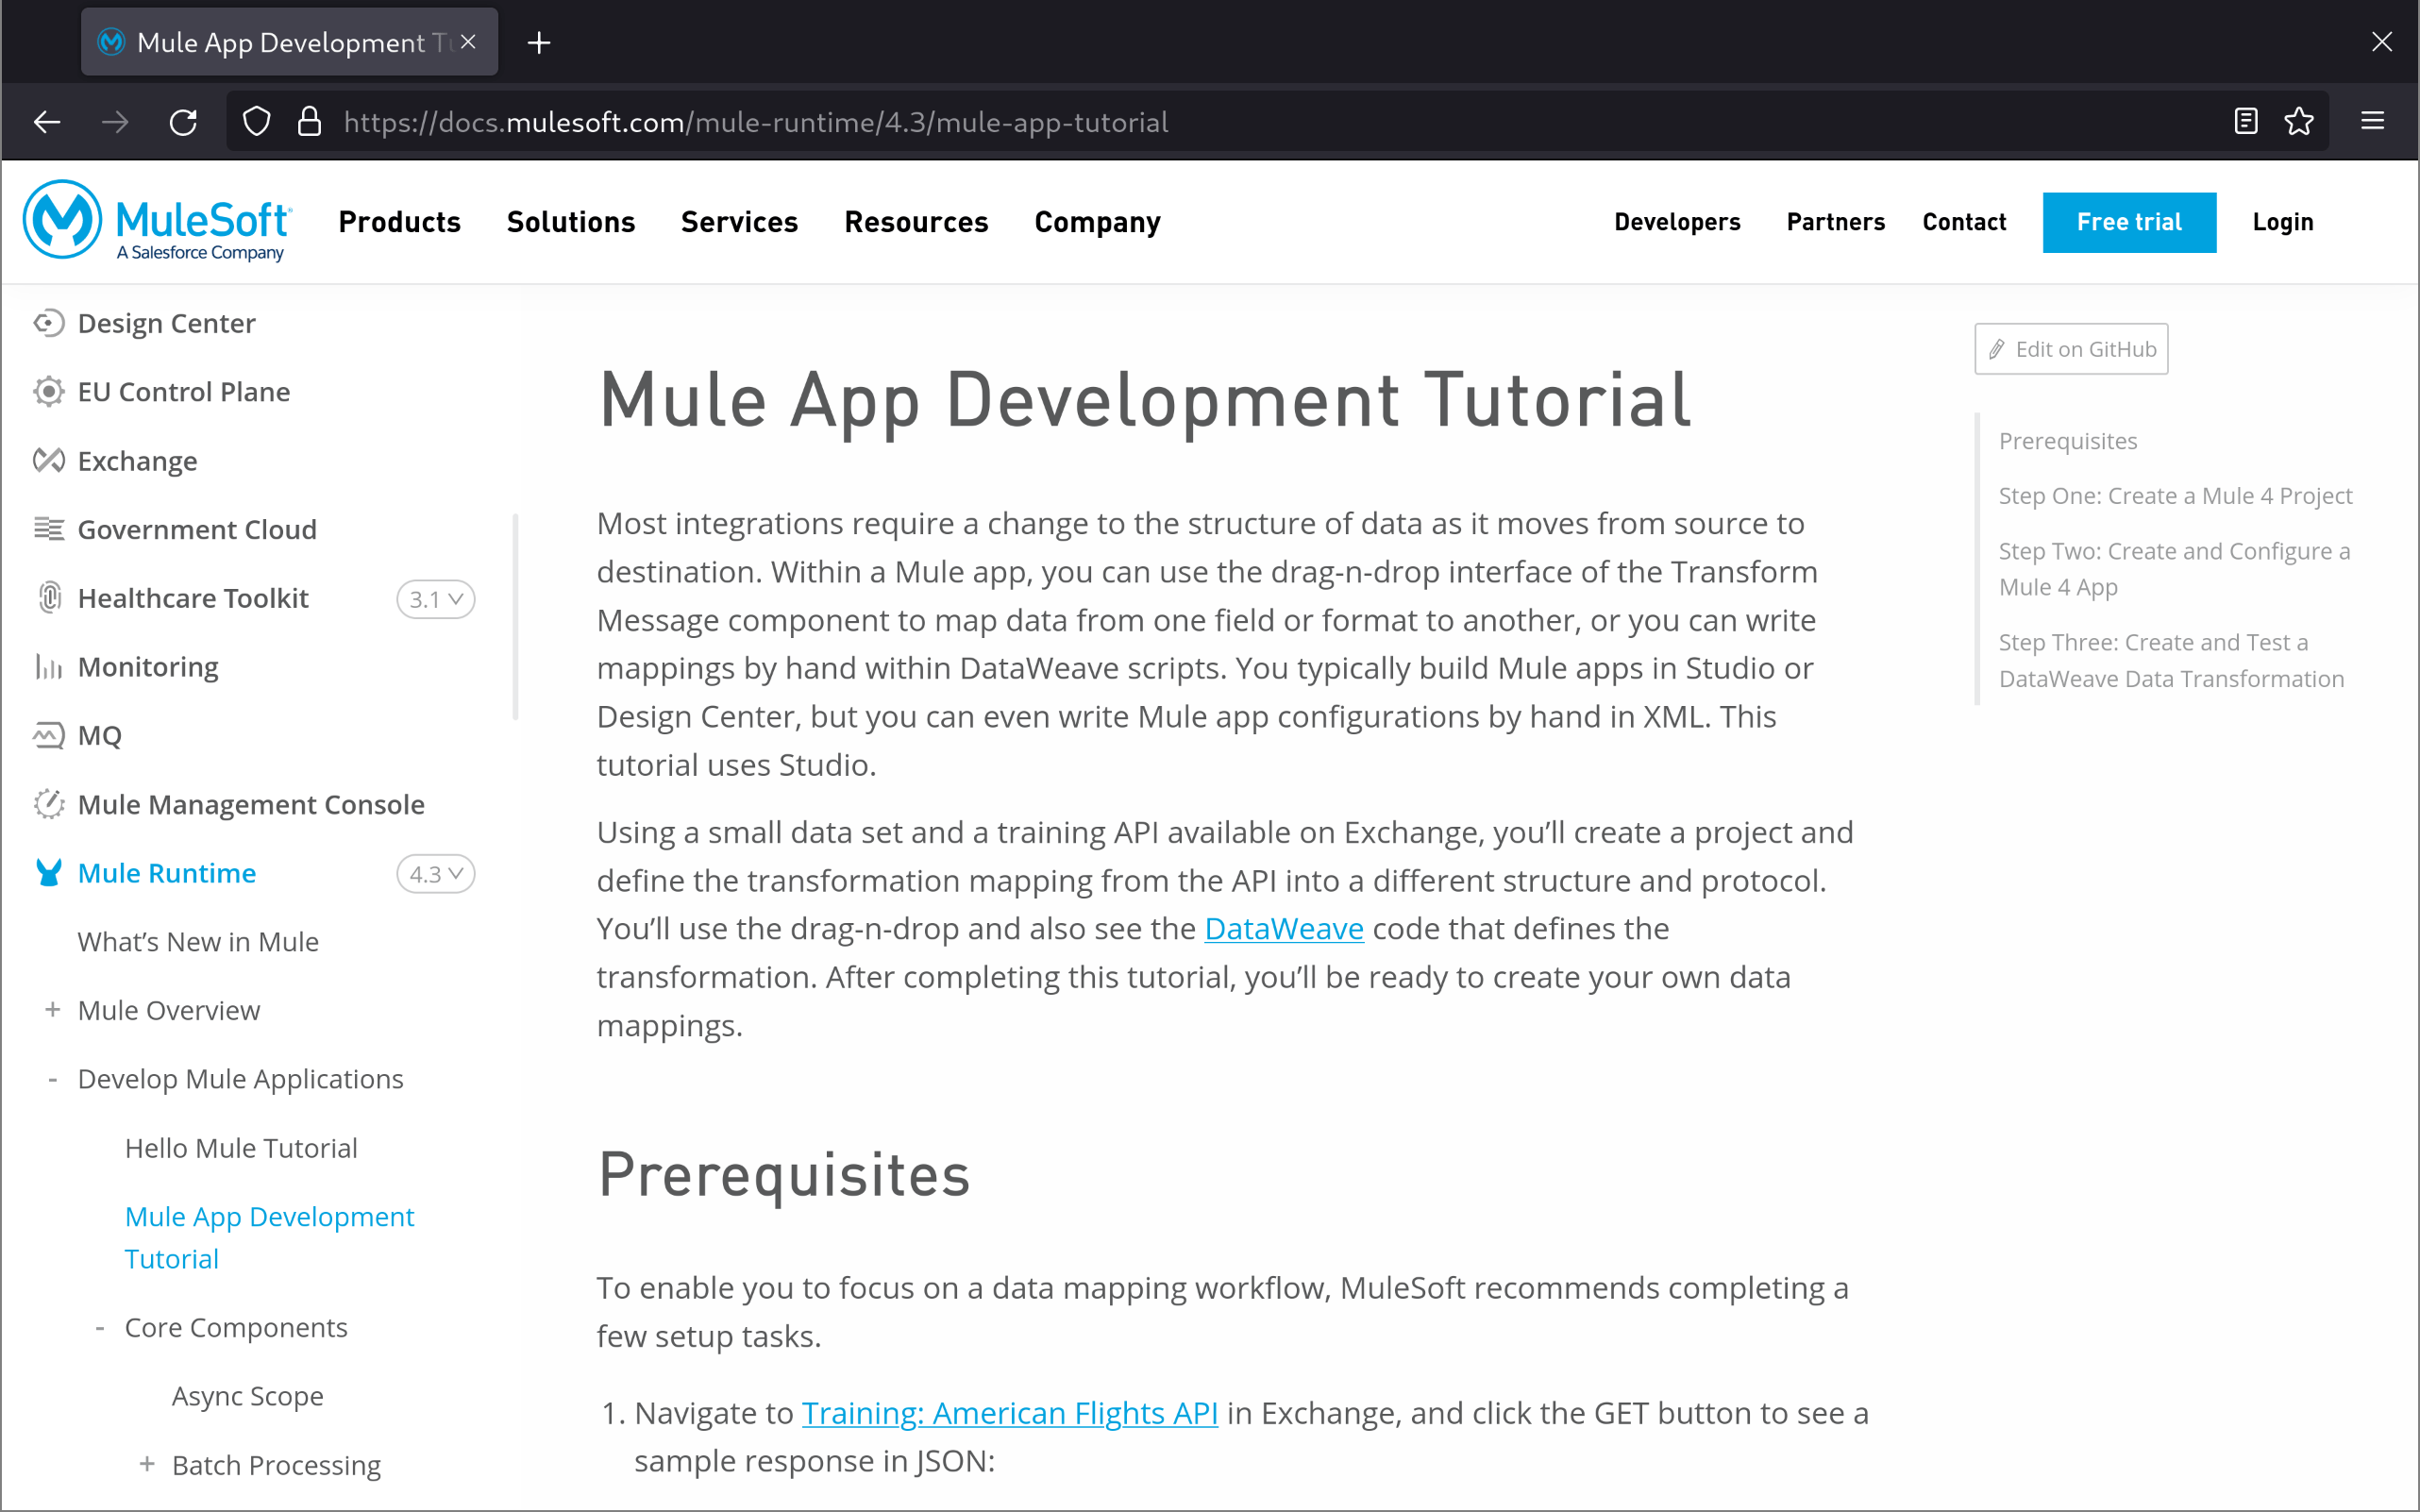Image resolution: width=2420 pixels, height=1512 pixels.
Task: Open Healthcare Toolkit via its paperclip icon
Action: click(48, 597)
